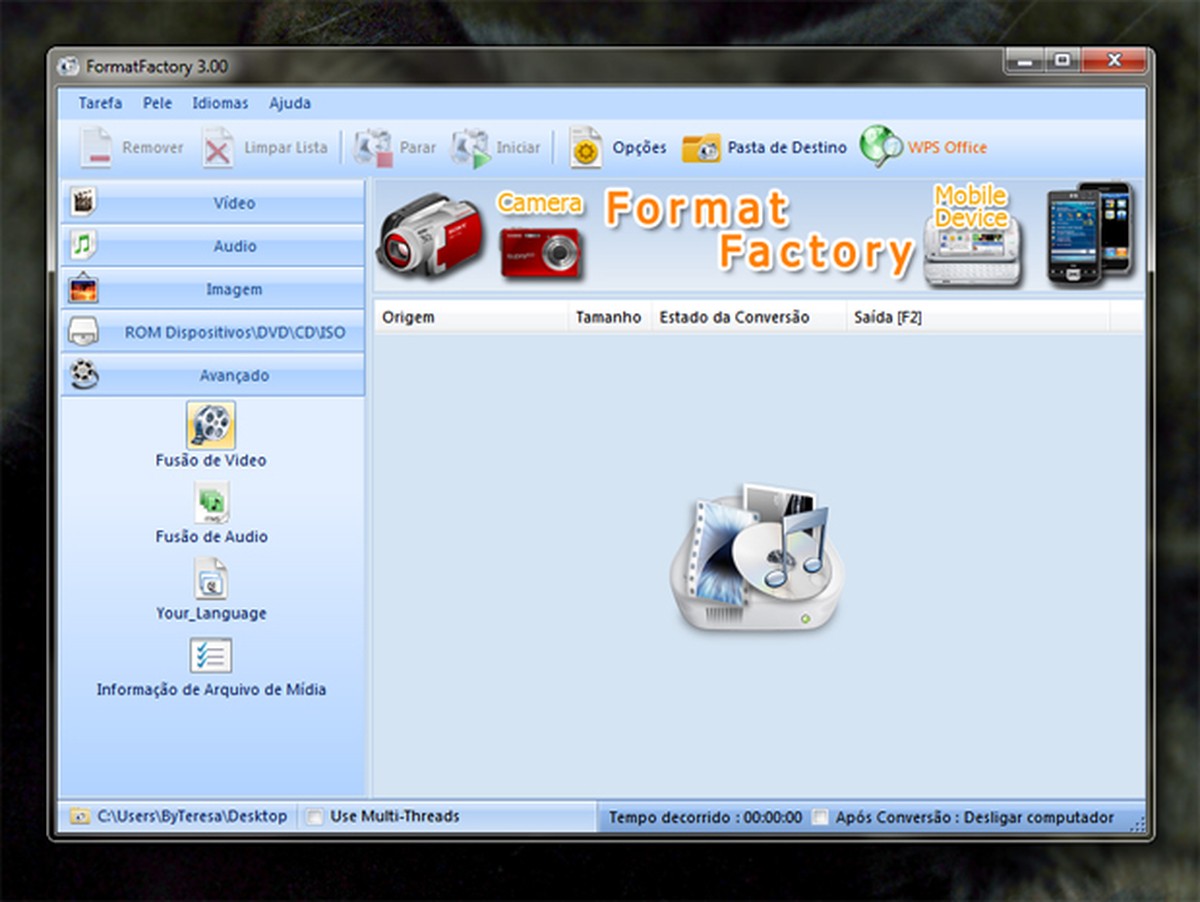Expand ROM Dispositivos\DVD\CD\ISO panel
Image resolution: width=1200 pixels, height=902 pixels.
pos(212,332)
